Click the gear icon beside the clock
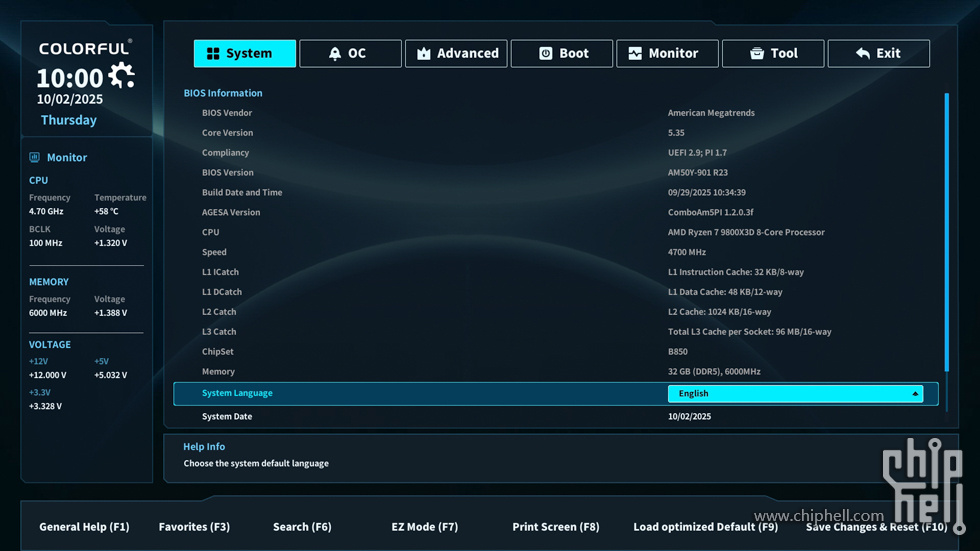Viewport: 980px width, 551px height. tap(122, 76)
